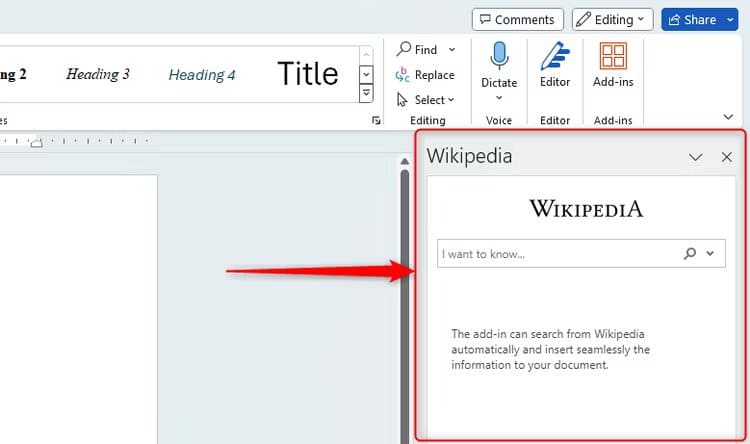
Task: Click the Wikipedia logo
Action: 586,209
